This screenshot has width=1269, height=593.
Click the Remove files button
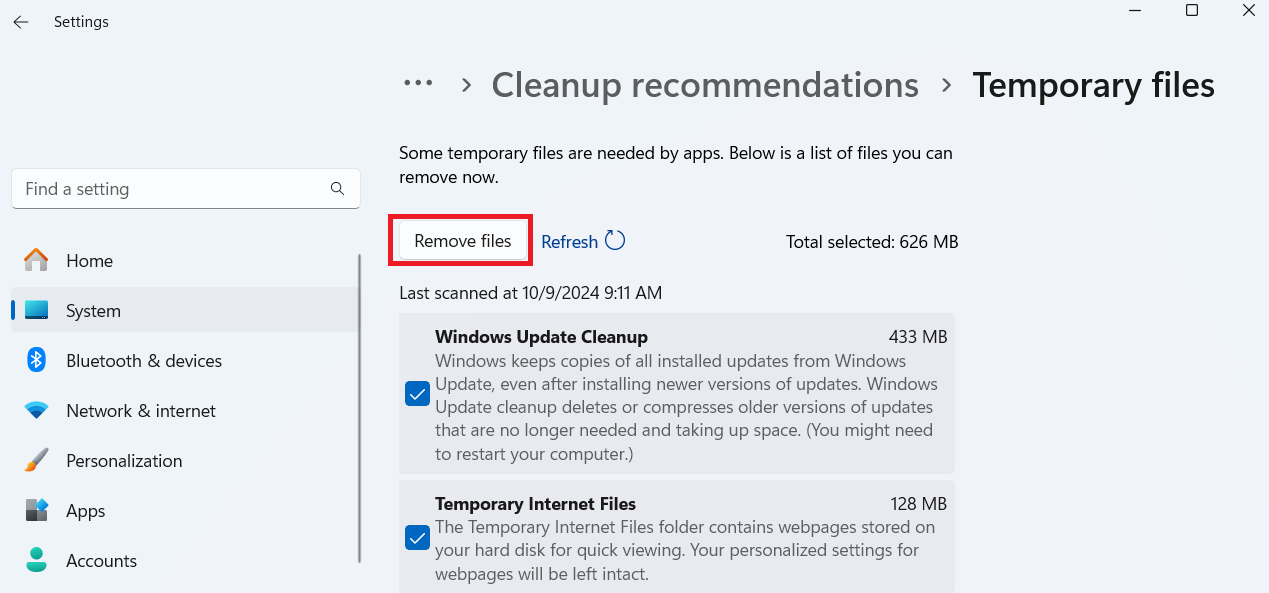click(463, 241)
